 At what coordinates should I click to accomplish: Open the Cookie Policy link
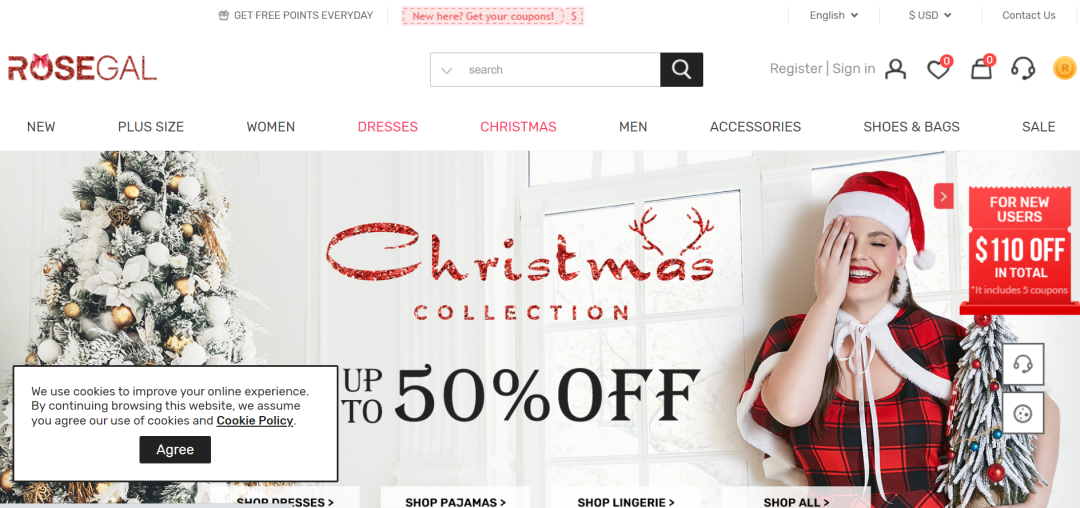pos(255,421)
